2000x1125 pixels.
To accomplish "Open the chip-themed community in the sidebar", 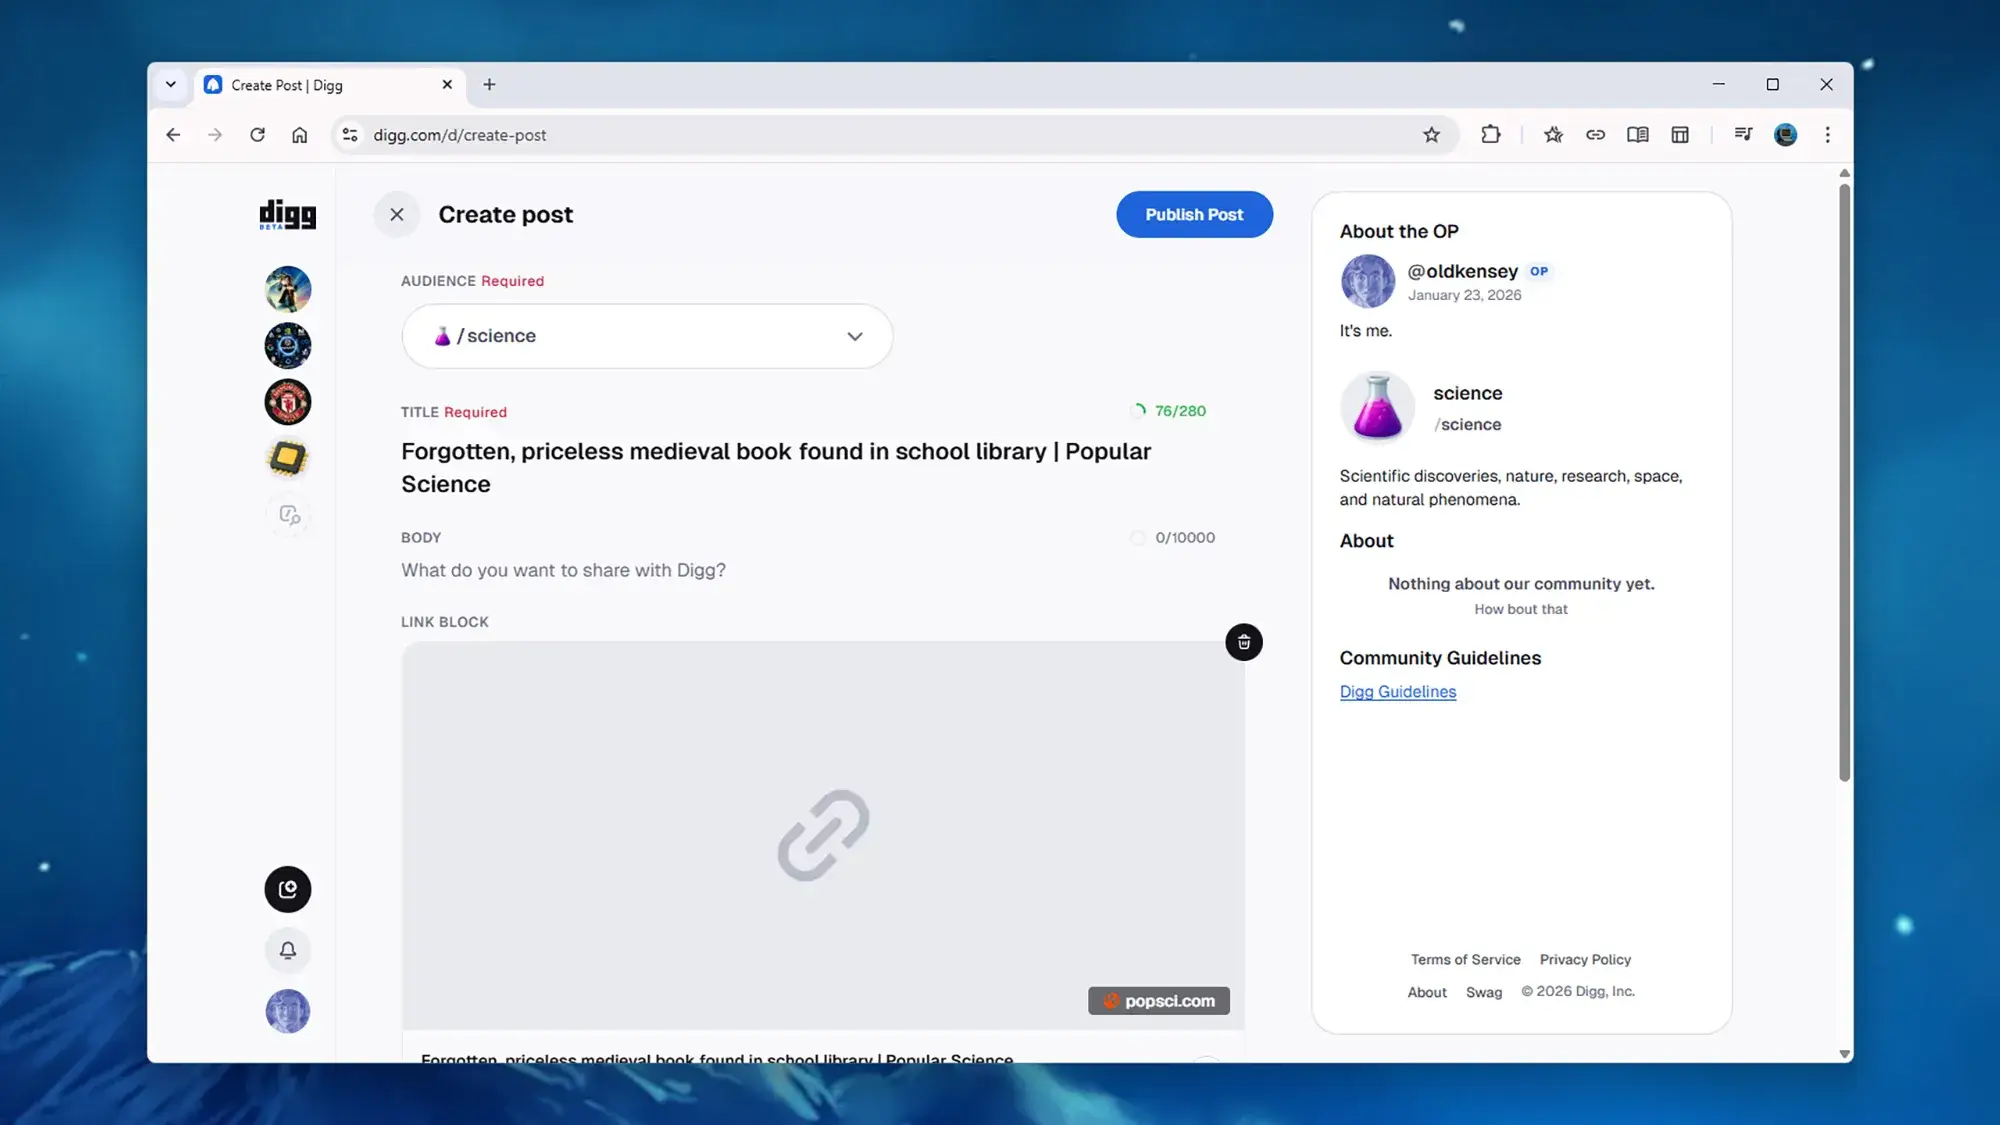I will [x=287, y=459].
